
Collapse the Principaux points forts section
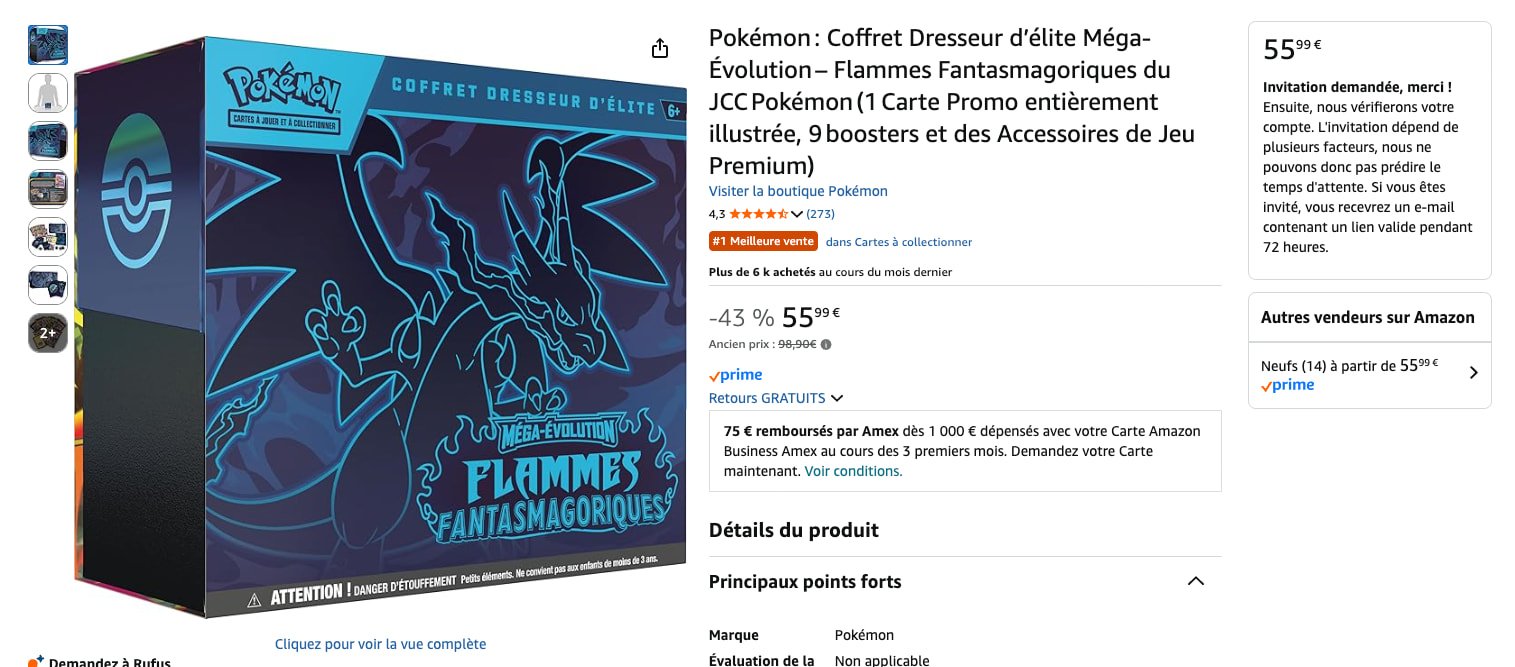pos(1195,581)
